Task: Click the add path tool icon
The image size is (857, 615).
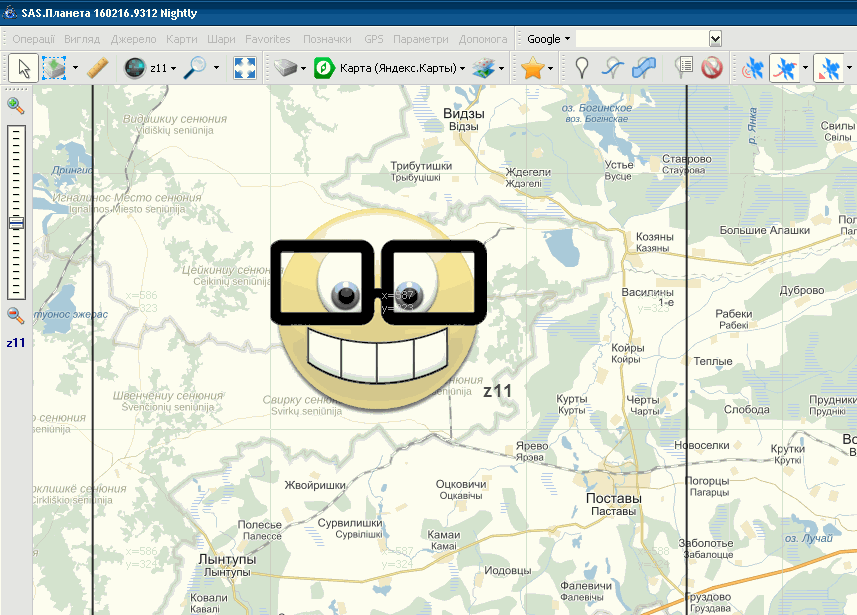Action: tap(613, 68)
